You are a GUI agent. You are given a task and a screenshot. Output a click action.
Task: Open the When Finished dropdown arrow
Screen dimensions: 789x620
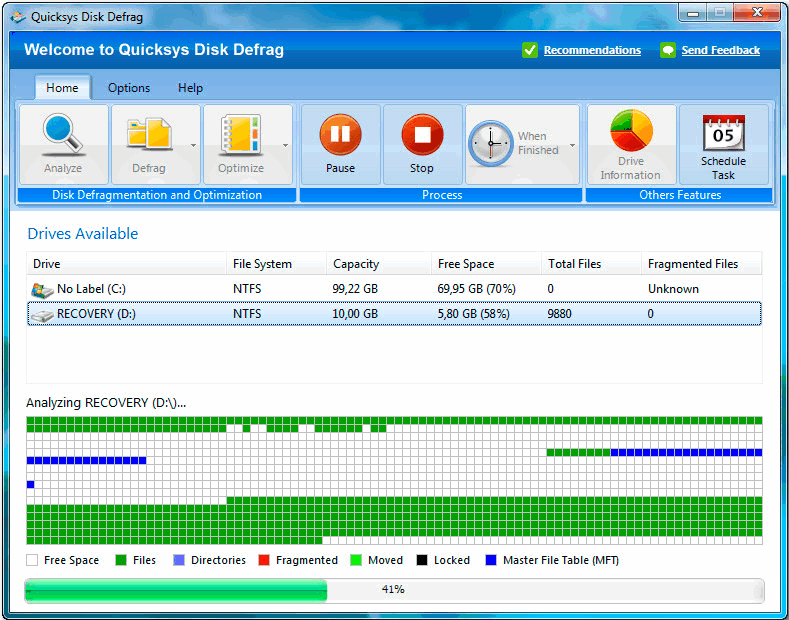coord(572,145)
